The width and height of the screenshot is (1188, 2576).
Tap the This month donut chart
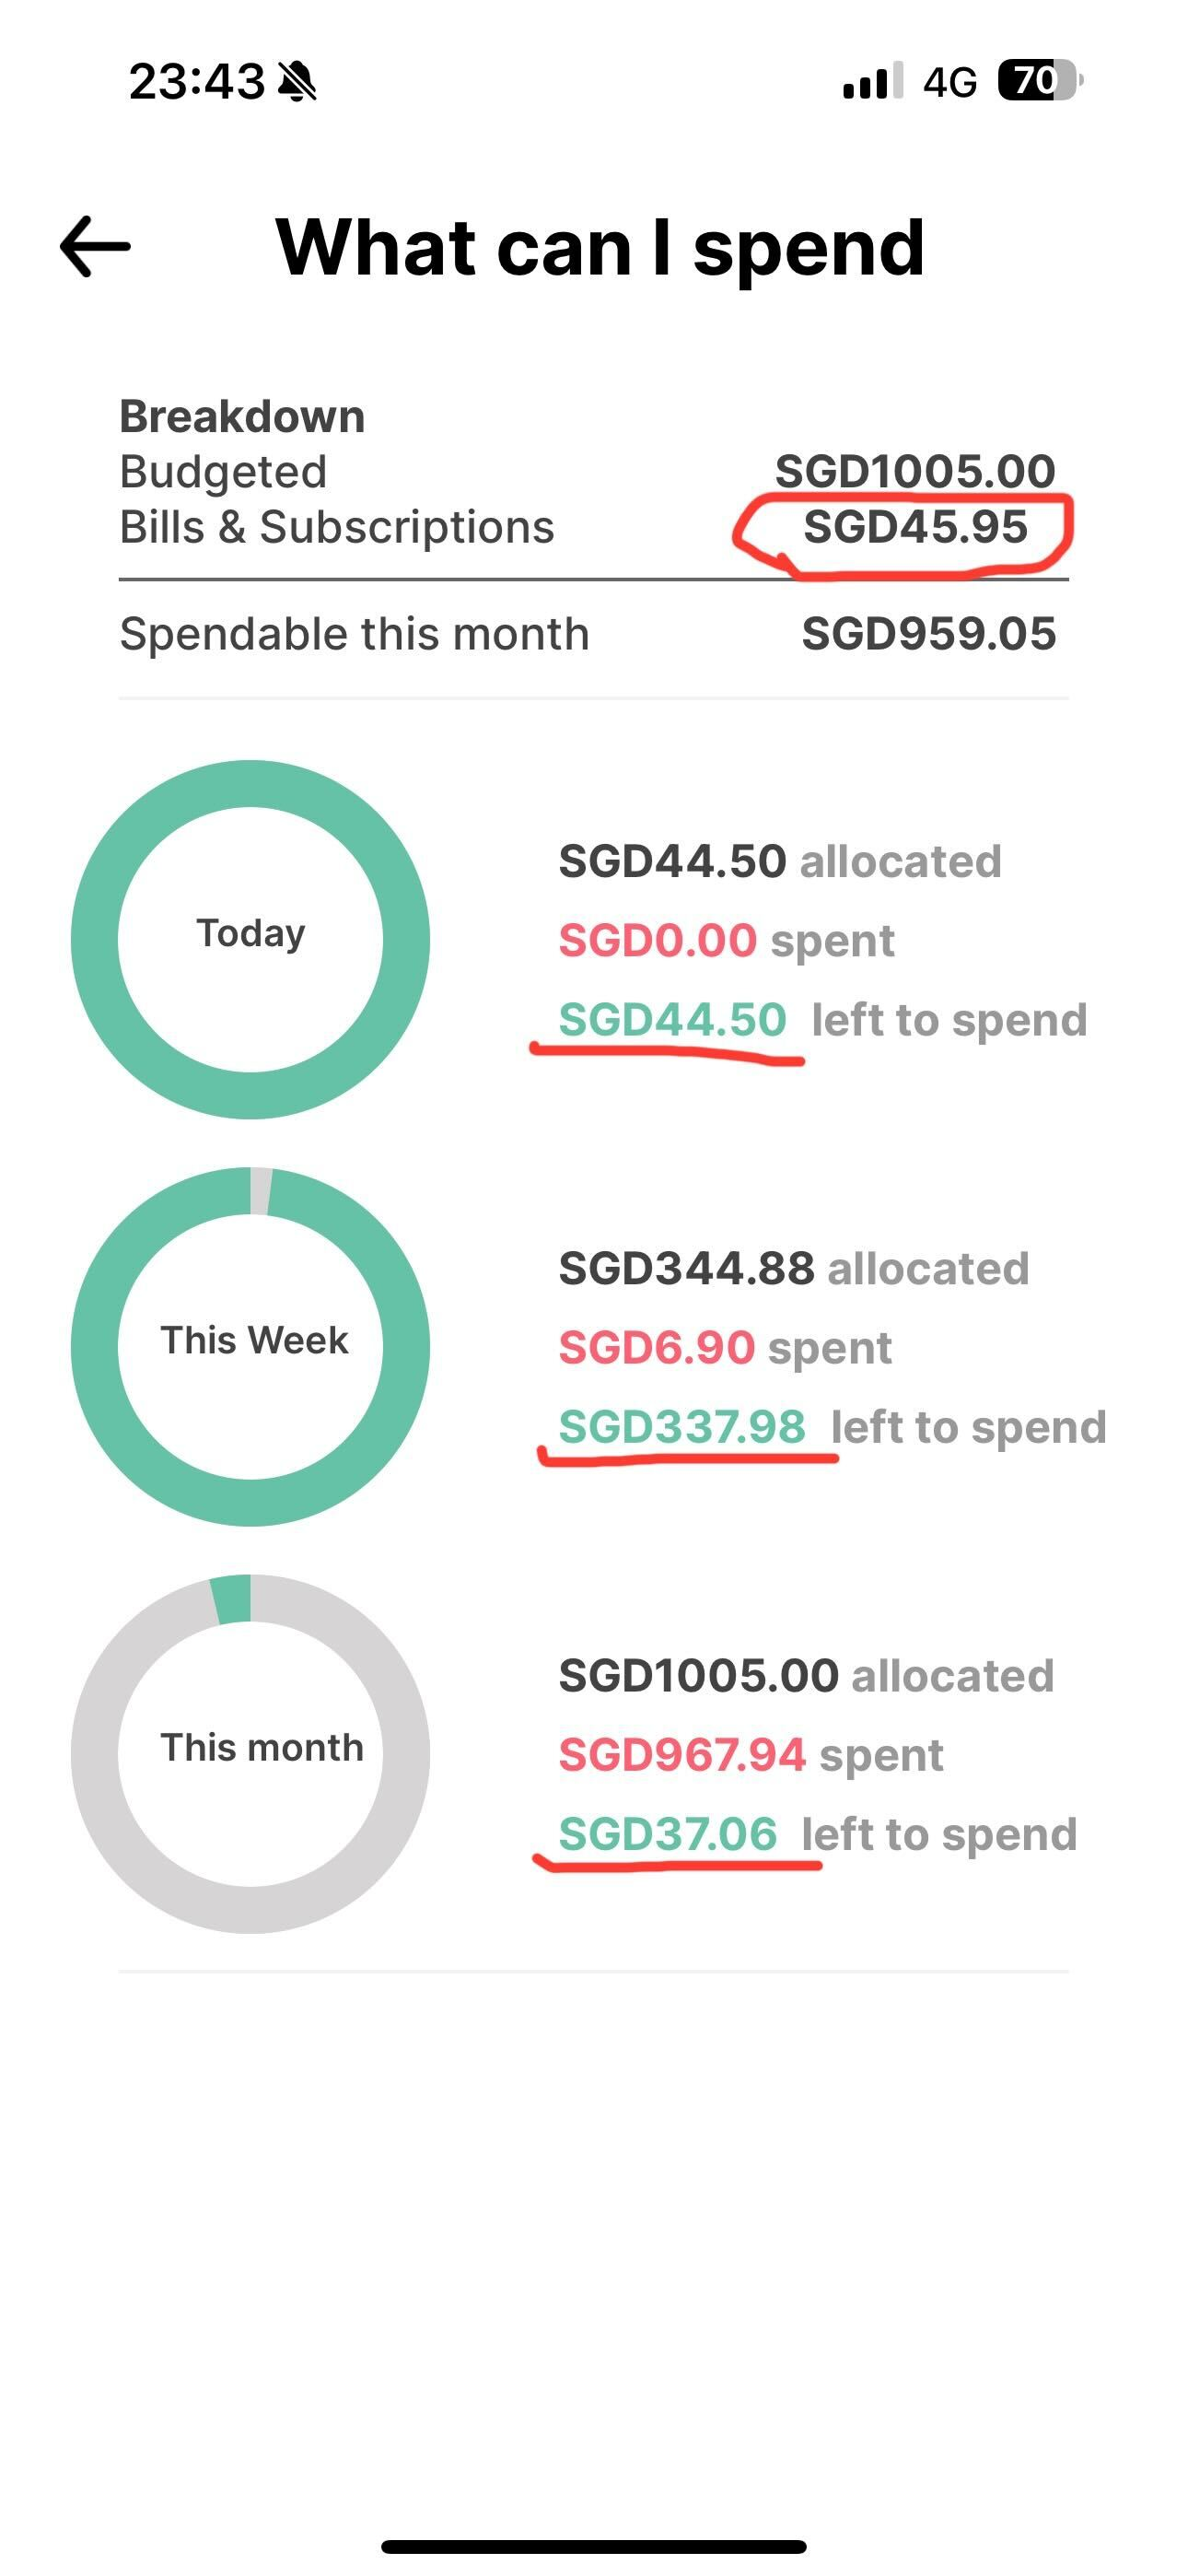coord(250,1753)
